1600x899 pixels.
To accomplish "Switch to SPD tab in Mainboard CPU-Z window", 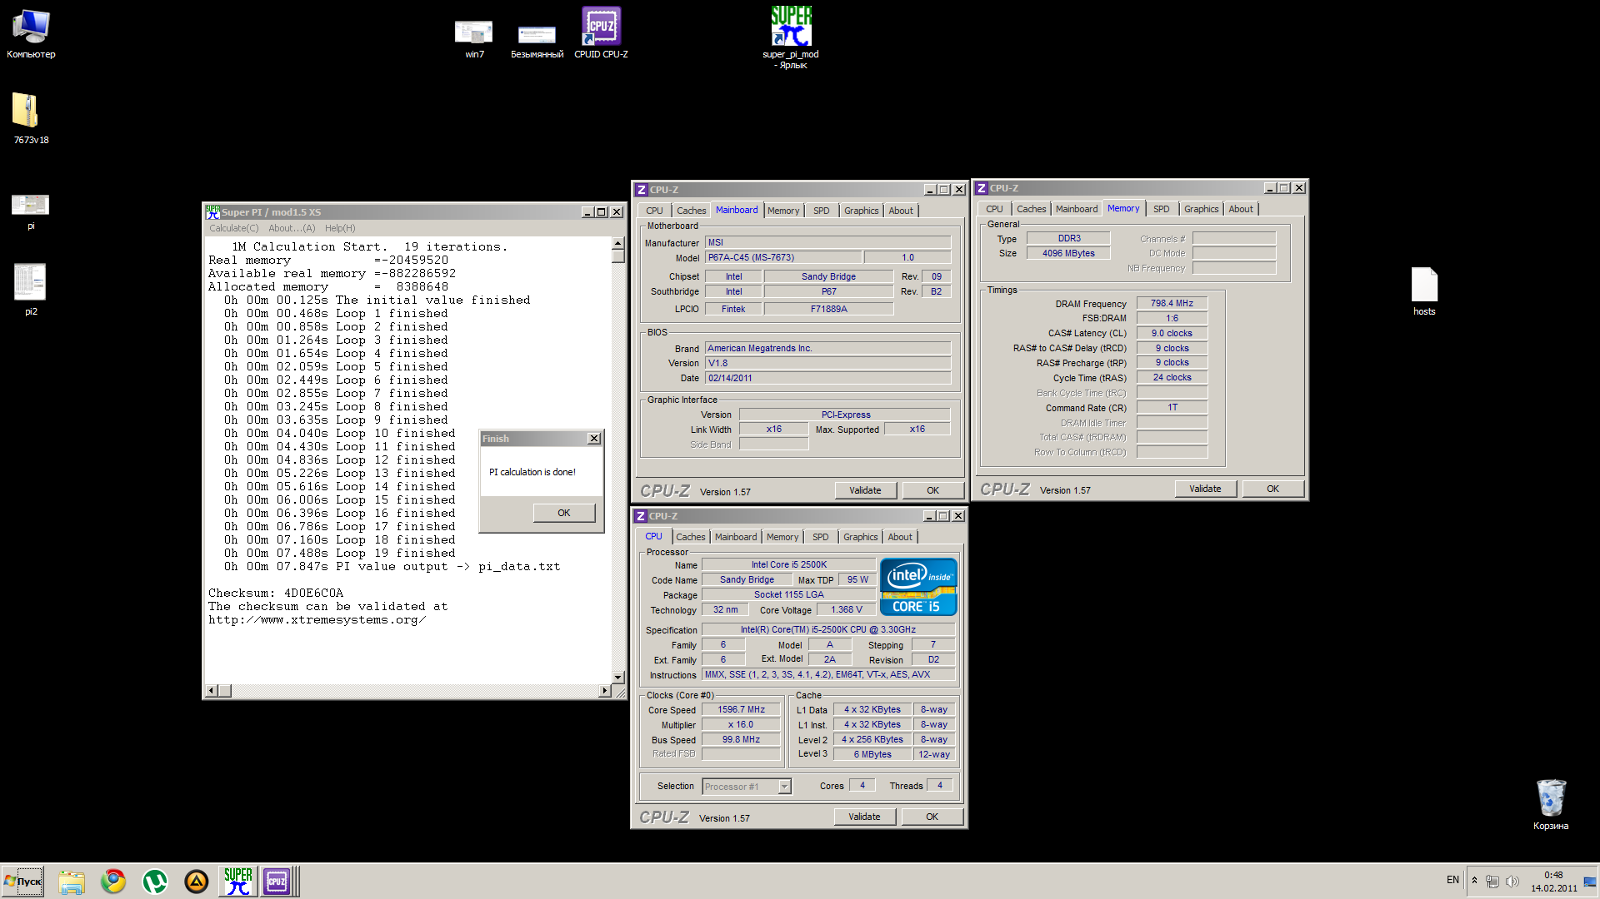I will (x=821, y=211).
